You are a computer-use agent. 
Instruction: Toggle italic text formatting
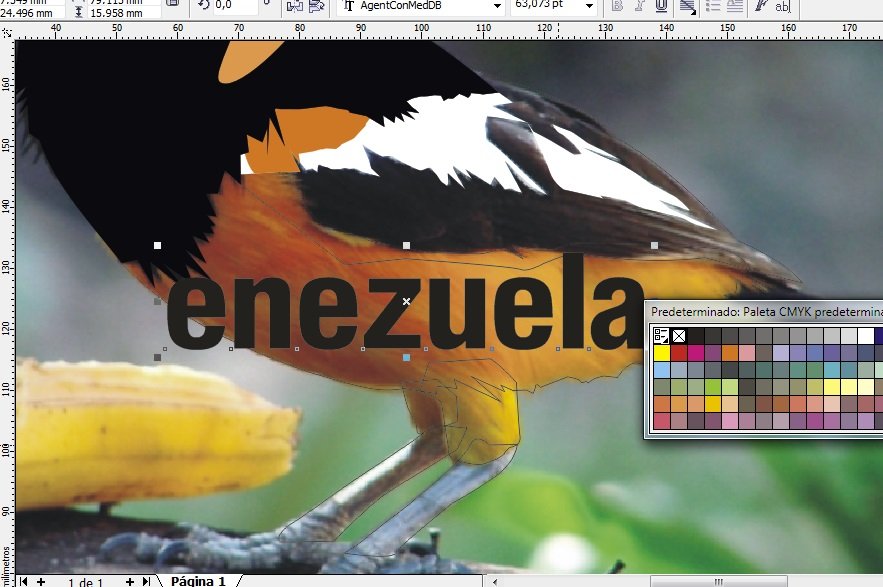640,6
